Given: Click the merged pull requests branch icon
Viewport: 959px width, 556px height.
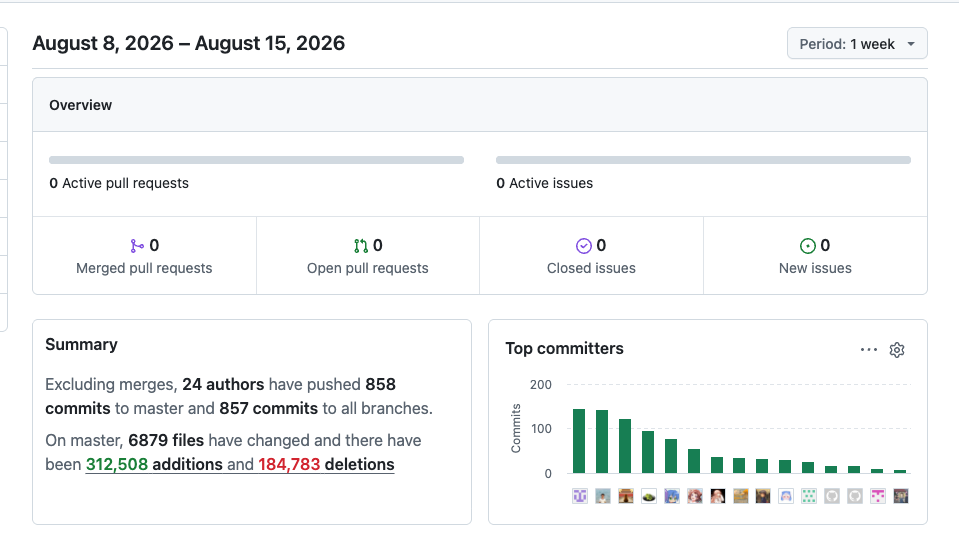Looking at the screenshot, I should coord(137,246).
